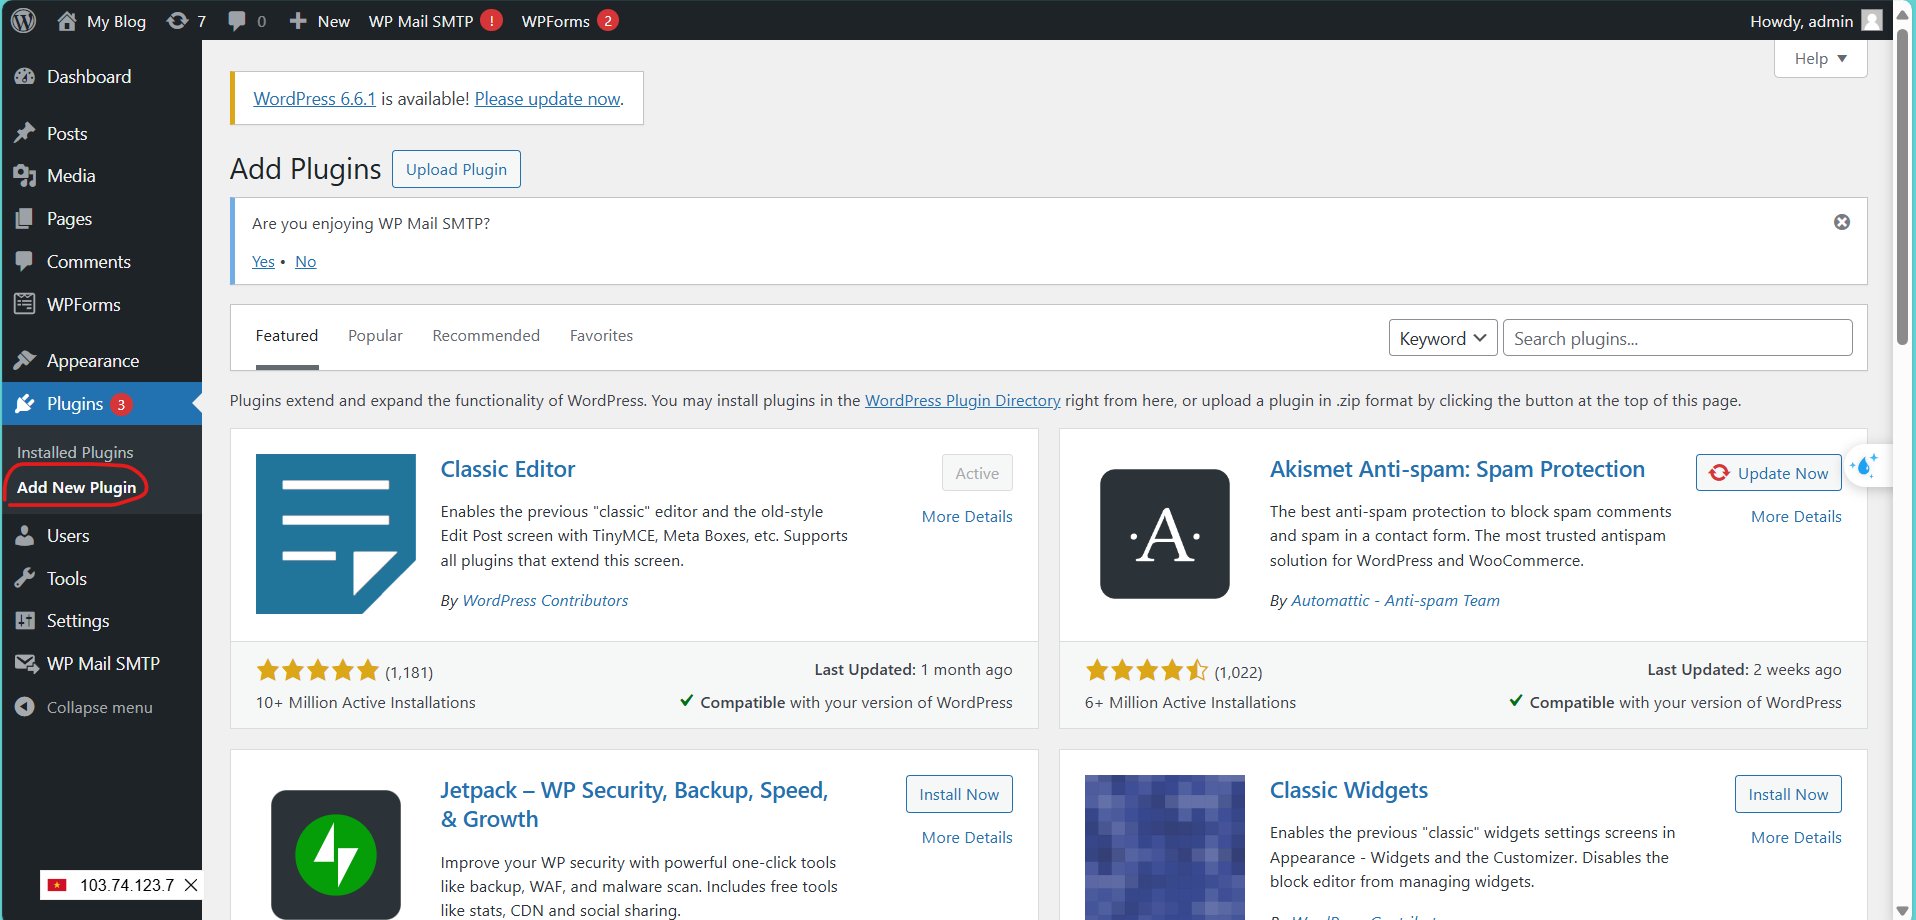Viewport: 1916px width, 920px height.
Task: Select Add New Plugin submenu item
Action: 76,487
